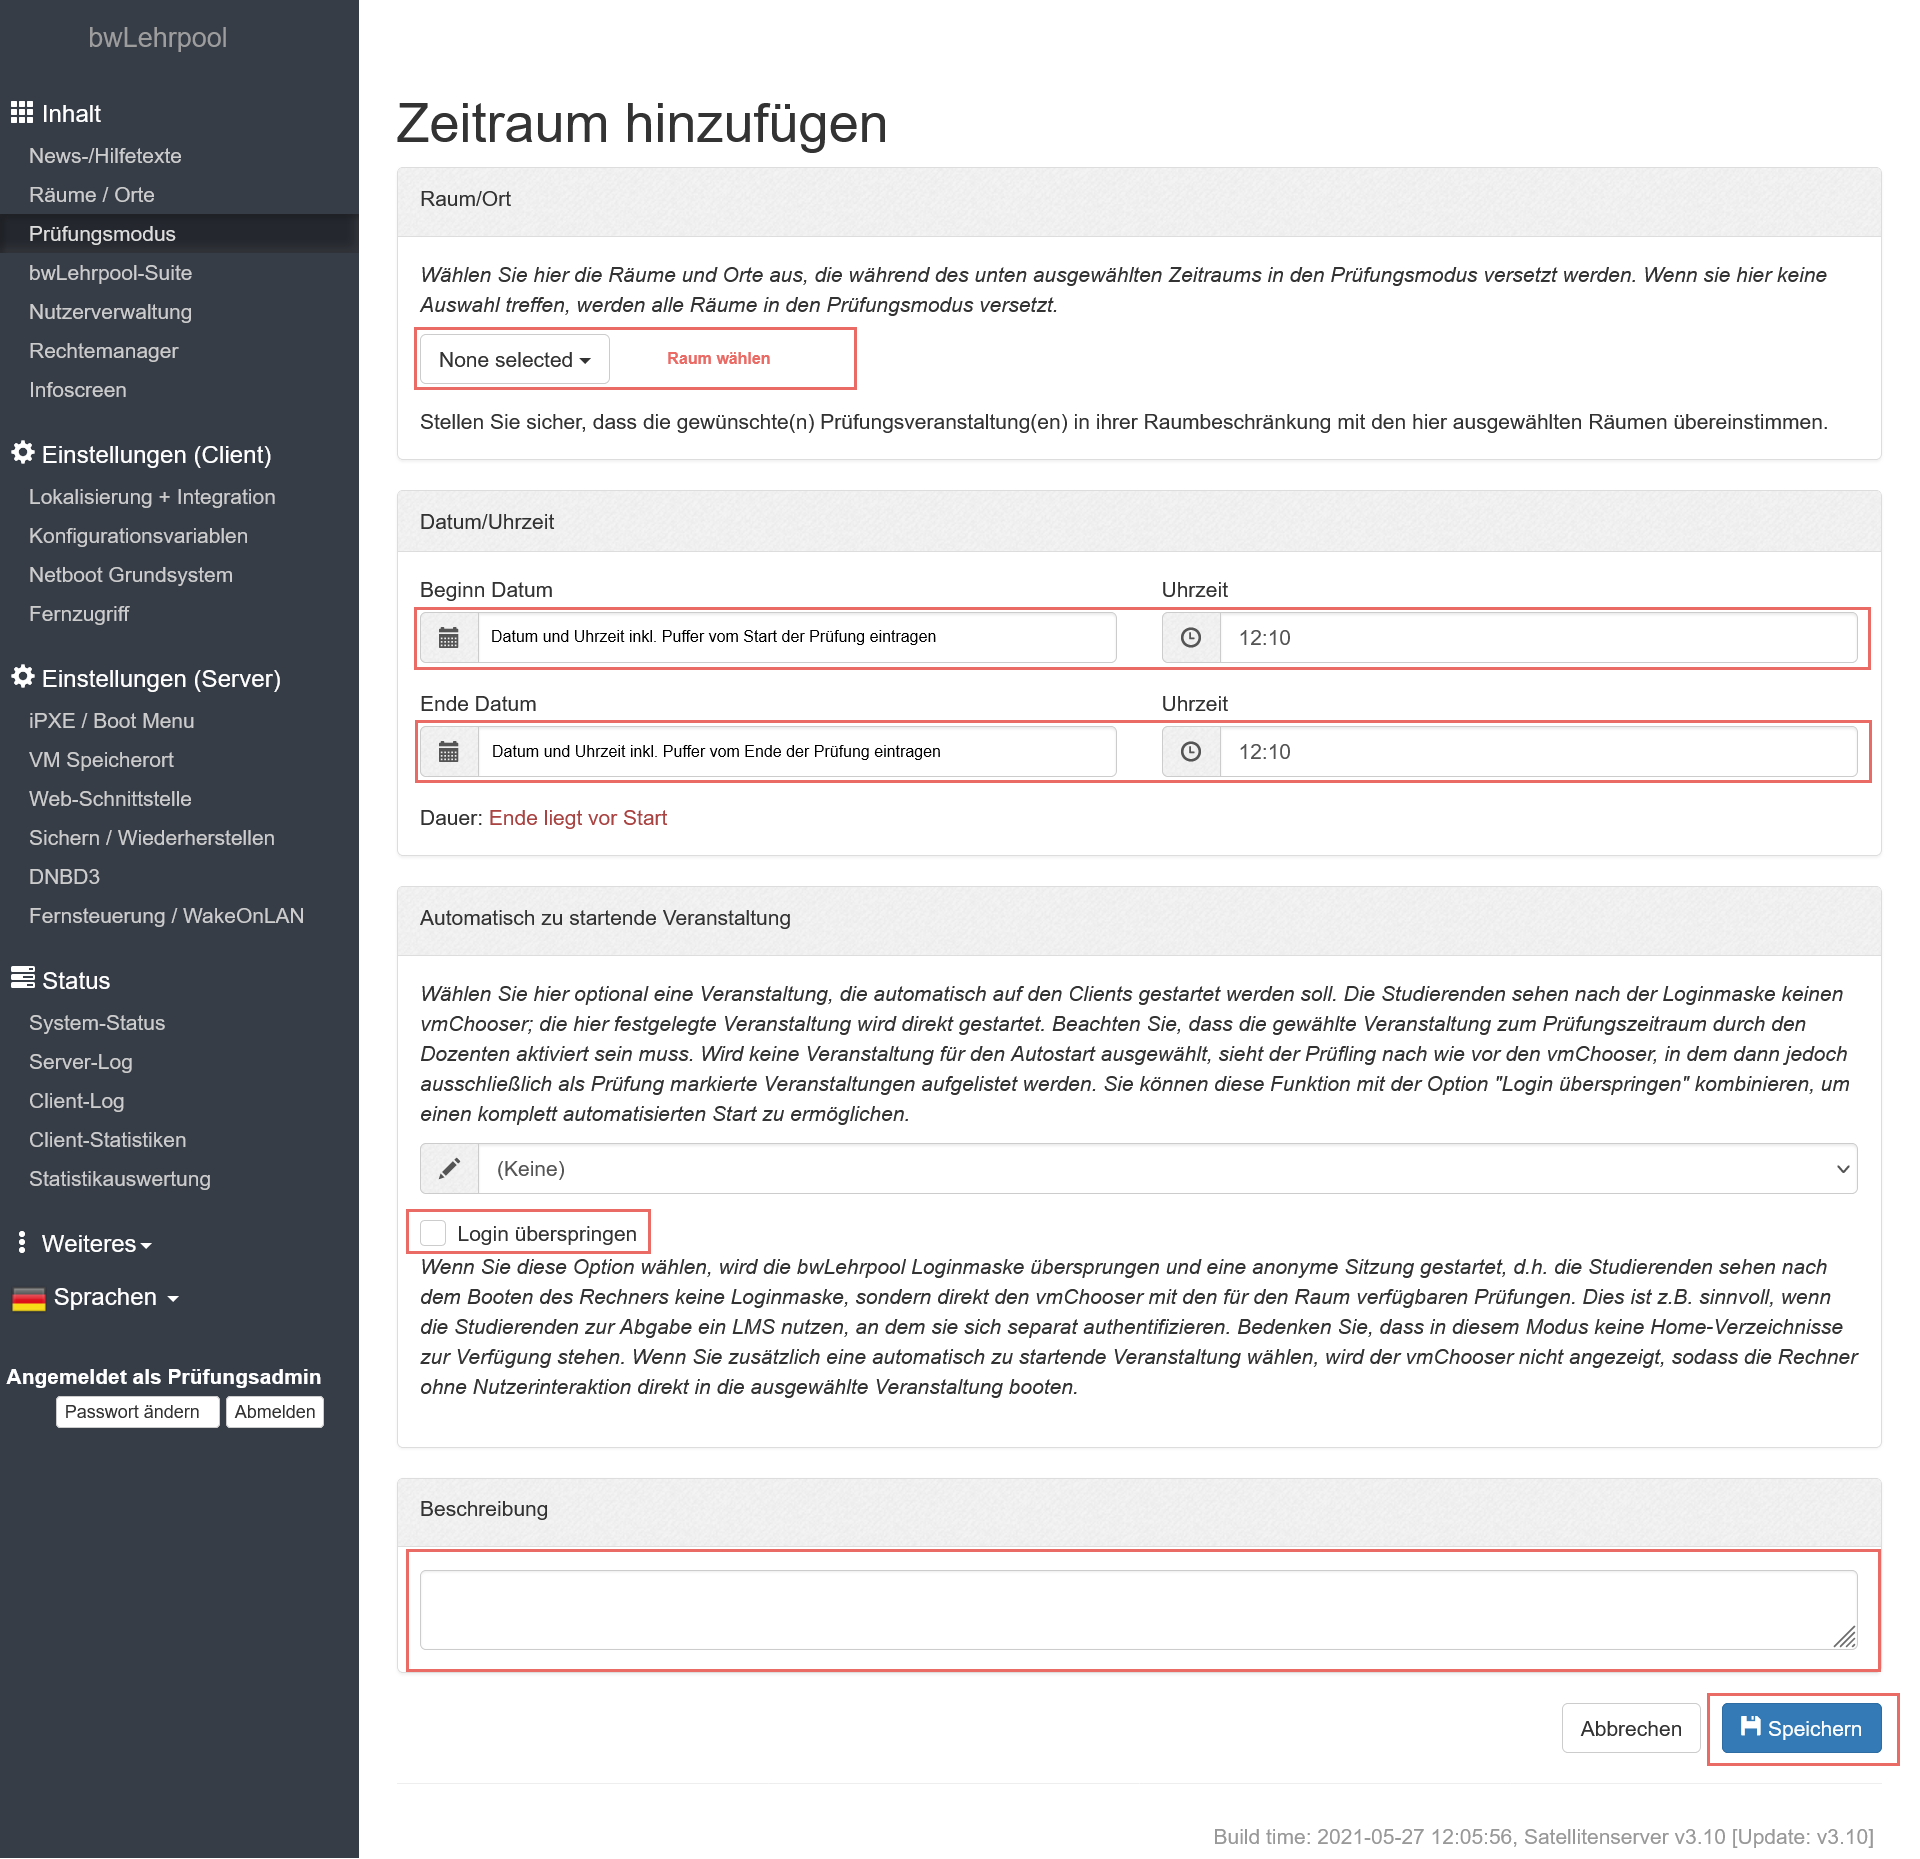The height and width of the screenshot is (1859, 1920).
Task: Open News-/Hilfetexte in the sidebar
Action: coord(105,156)
